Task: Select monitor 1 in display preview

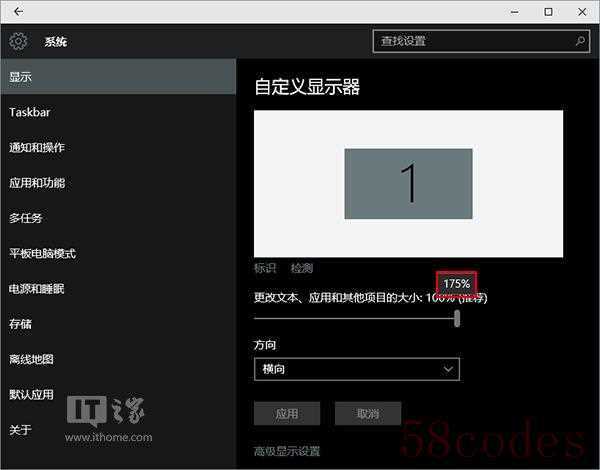Action: pyautogui.click(x=408, y=183)
